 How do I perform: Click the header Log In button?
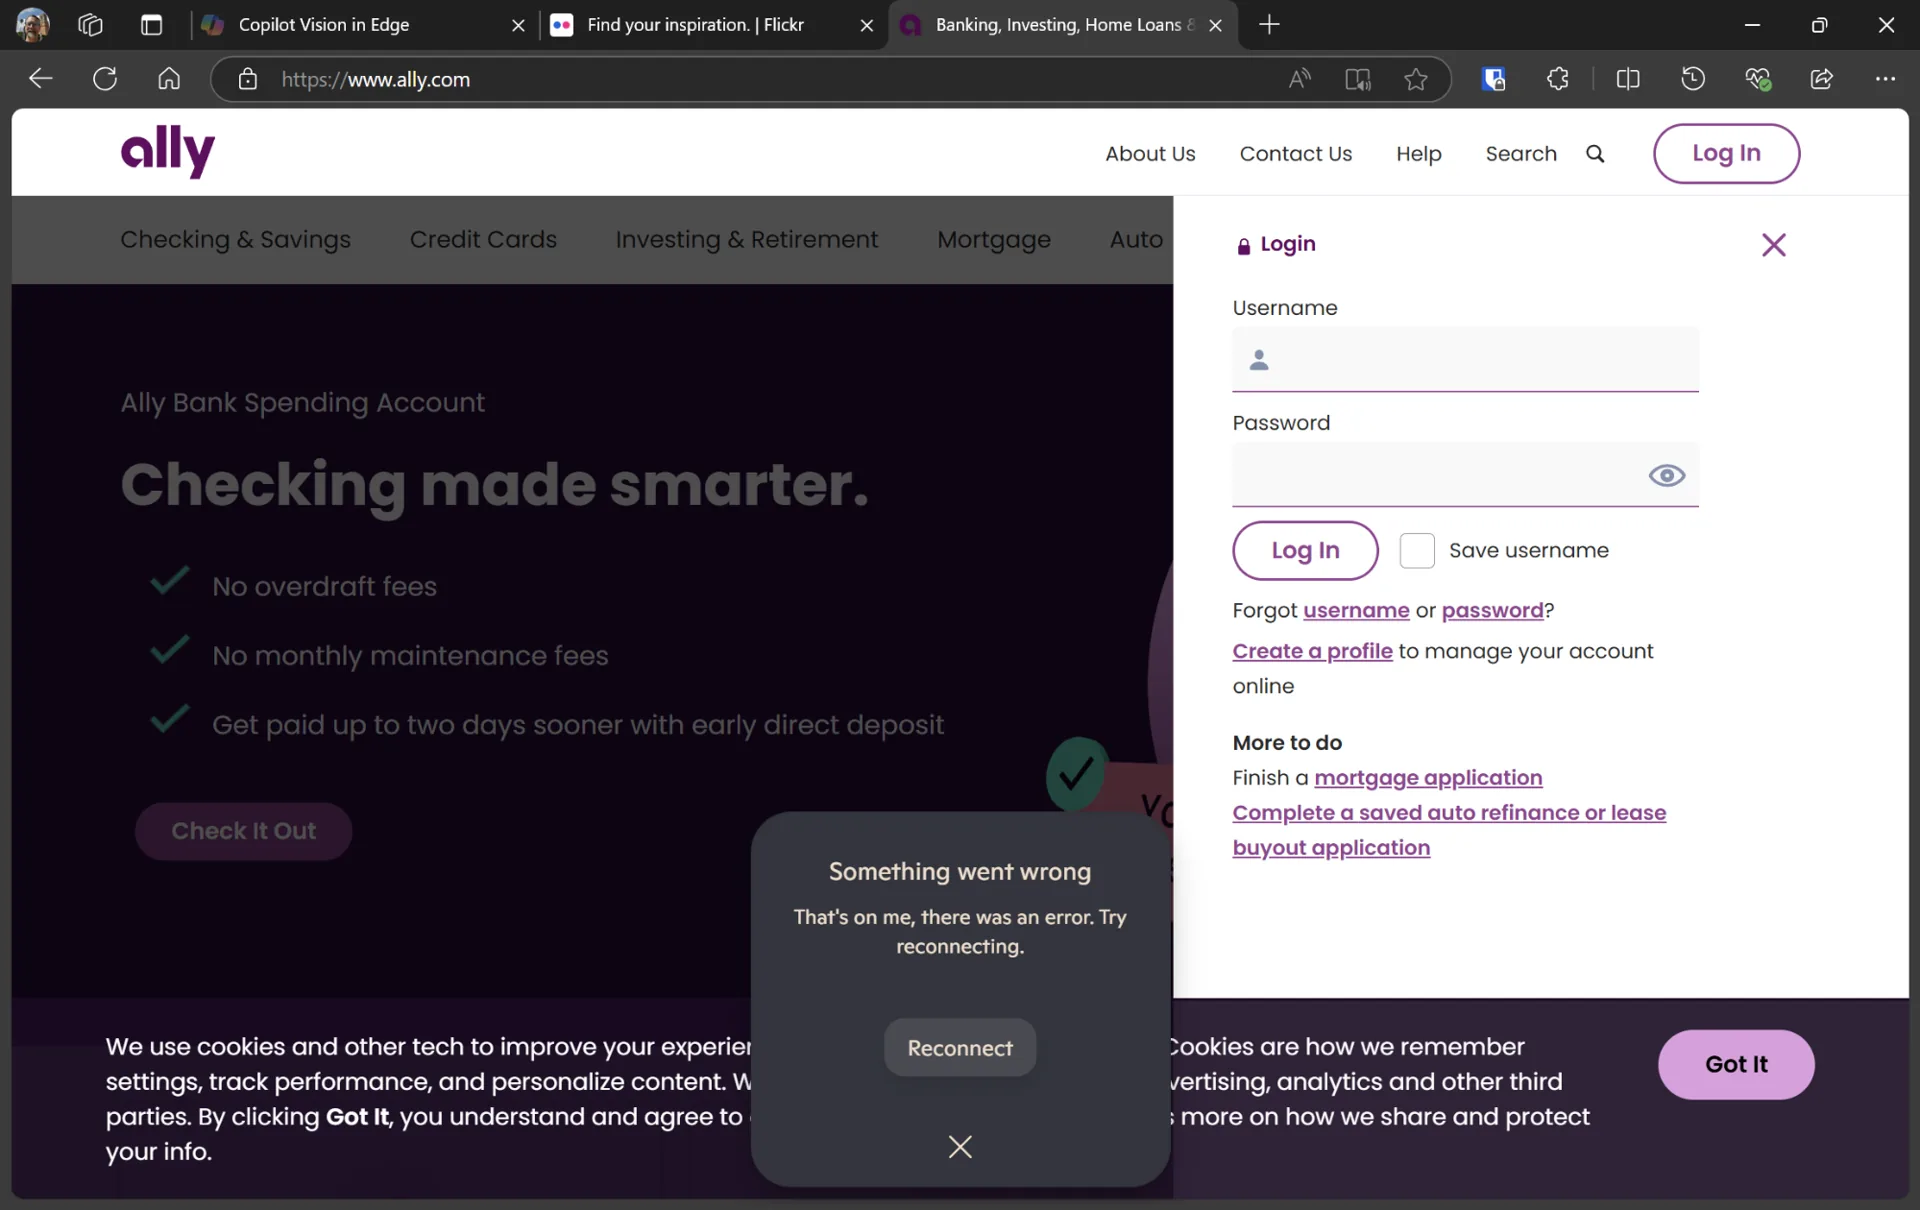pos(1726,153)
